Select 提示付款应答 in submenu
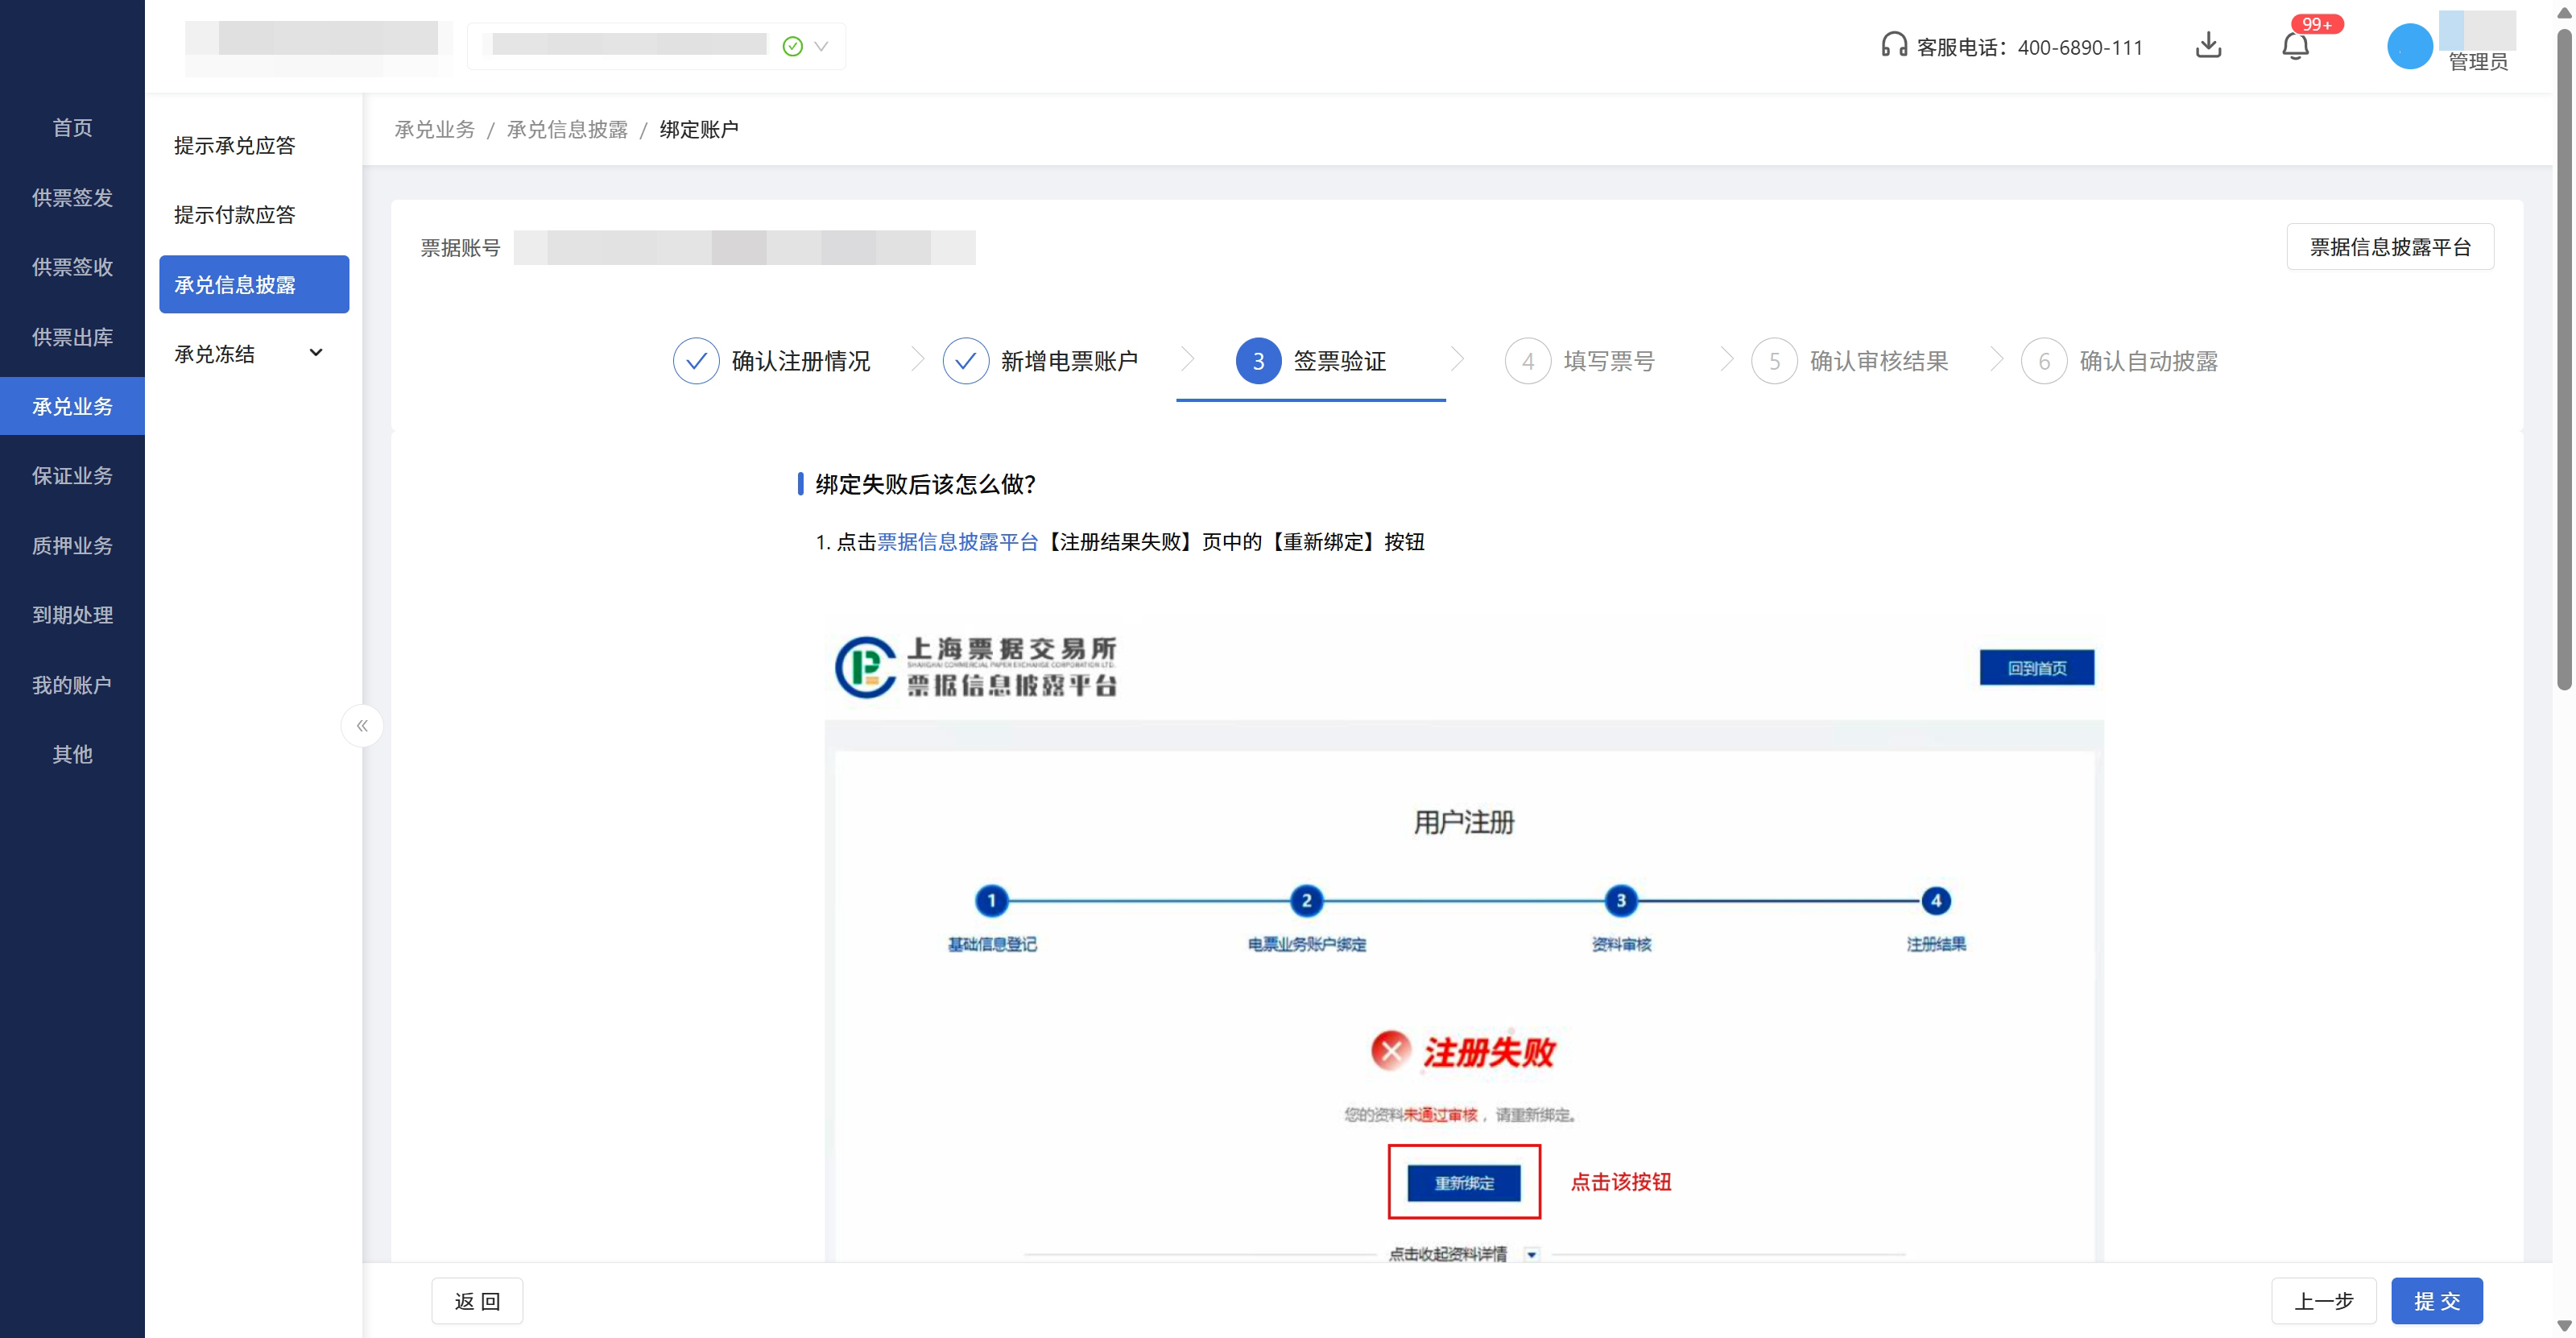The width and height of the screenshot is (2576, 1338). [234, 215]
